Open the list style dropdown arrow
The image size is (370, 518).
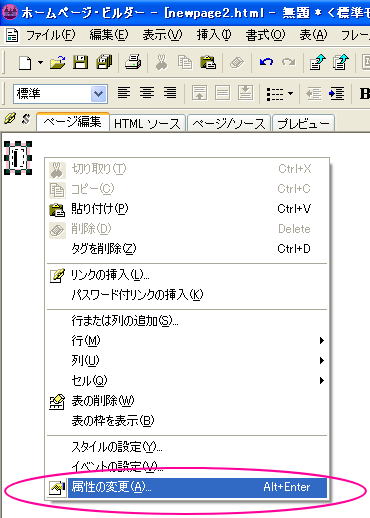tap(290, 94)
